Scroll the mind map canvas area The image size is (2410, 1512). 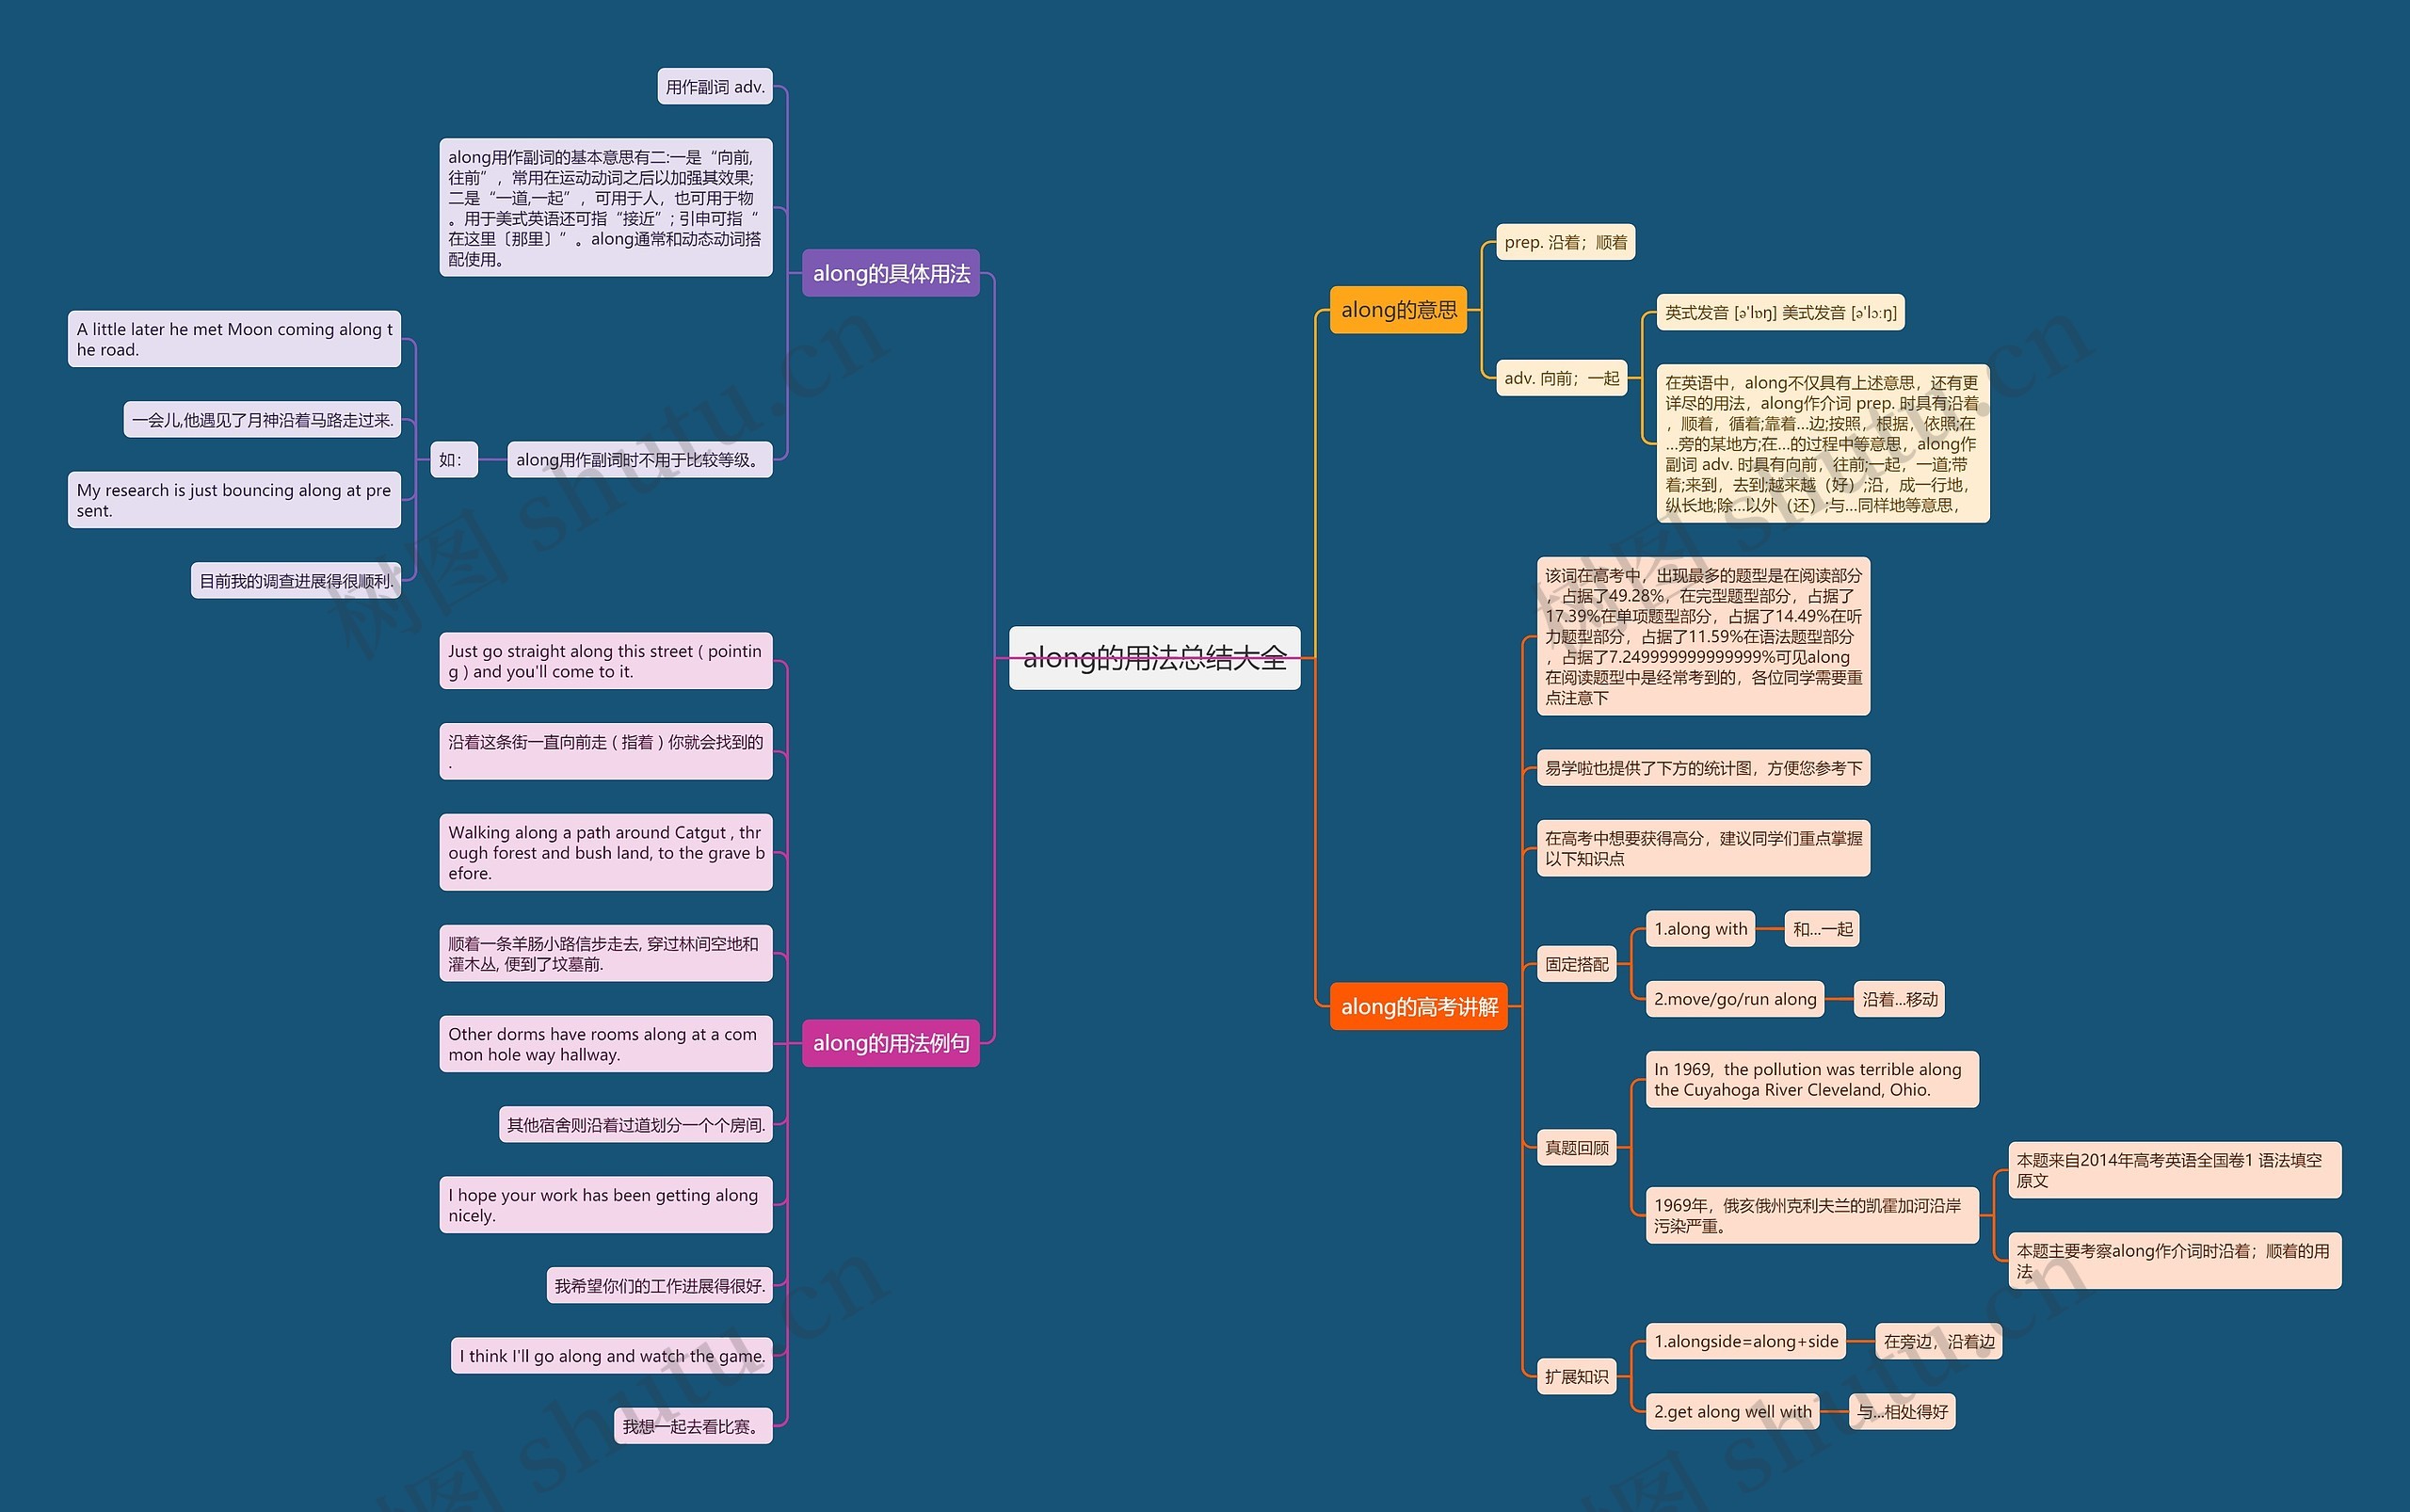pos(1205,756)
